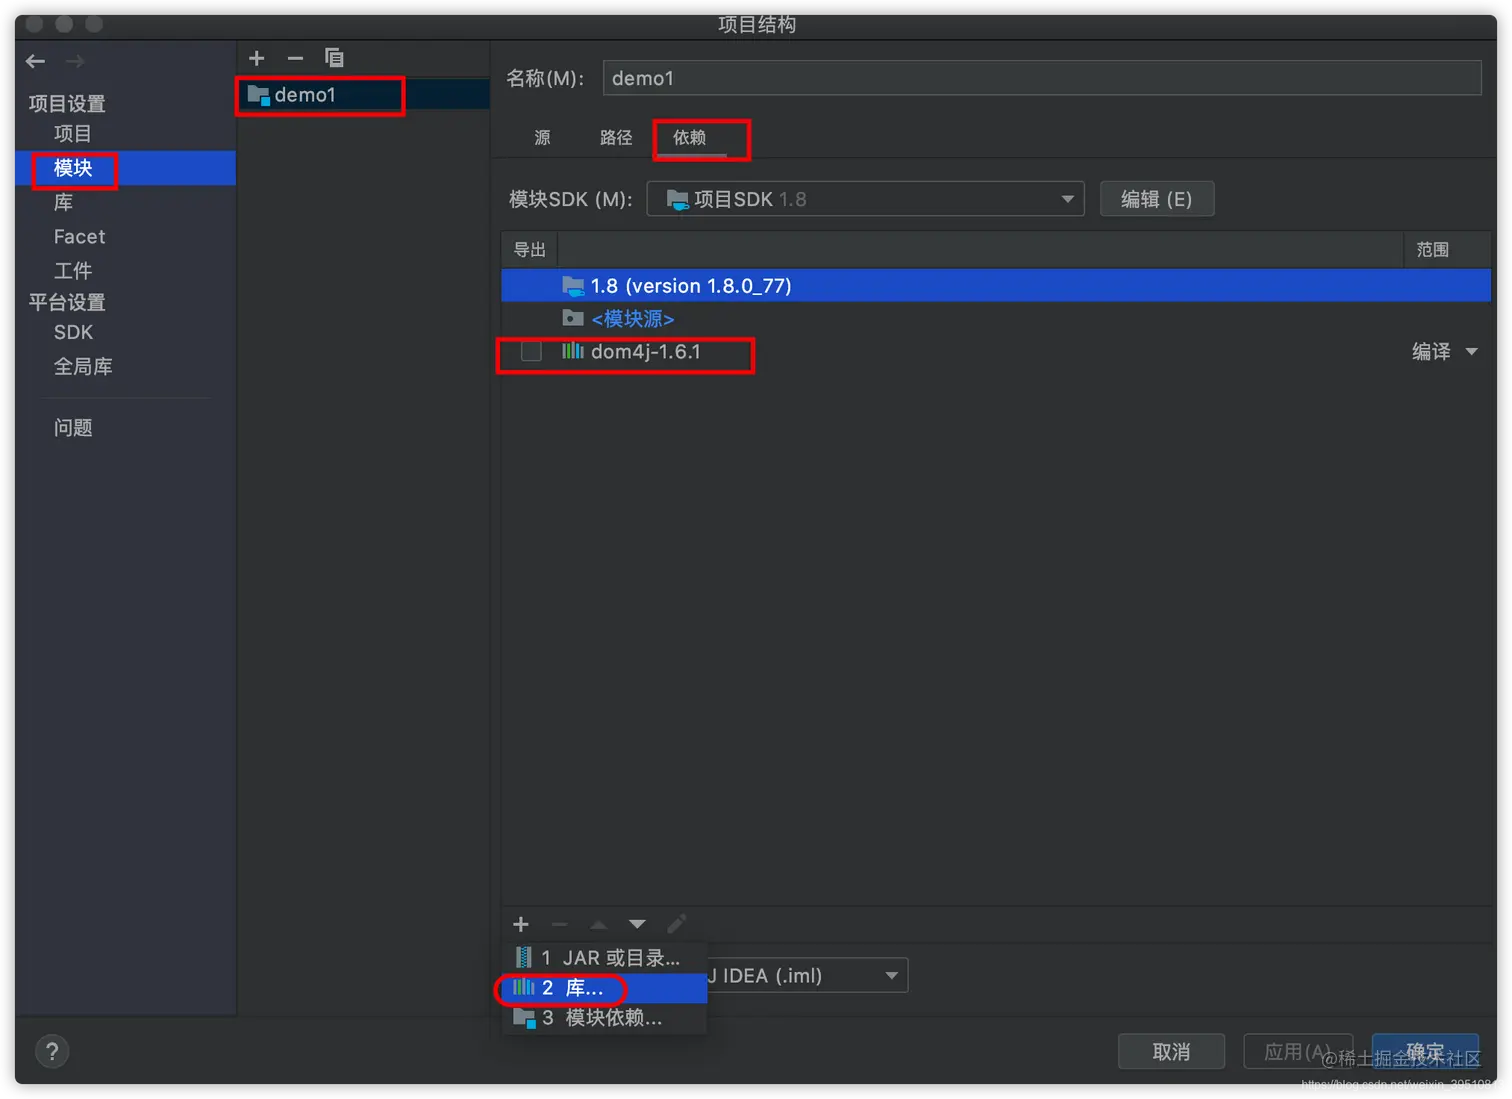Select the demo1 module in list

tap(364, 95)
